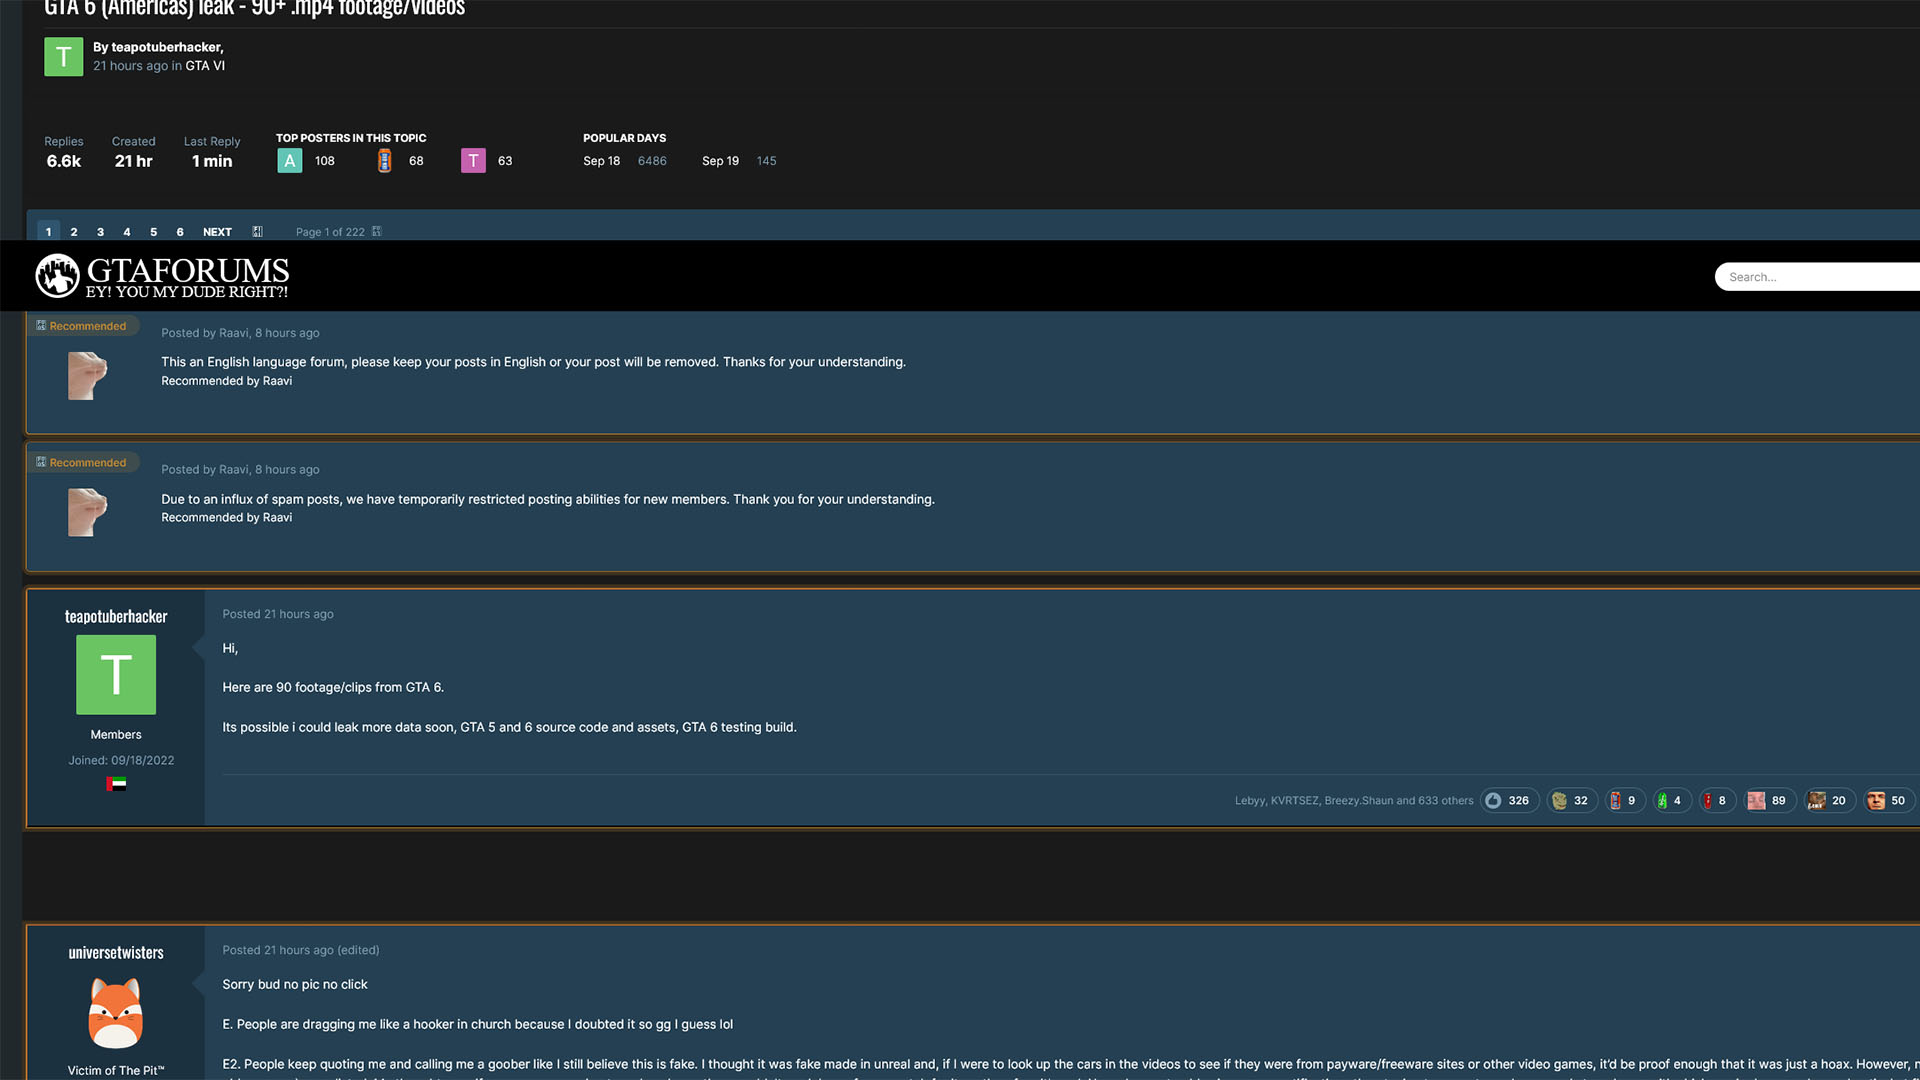
Task: Open the GTAForums logo home link
Action: click(162, 275)
